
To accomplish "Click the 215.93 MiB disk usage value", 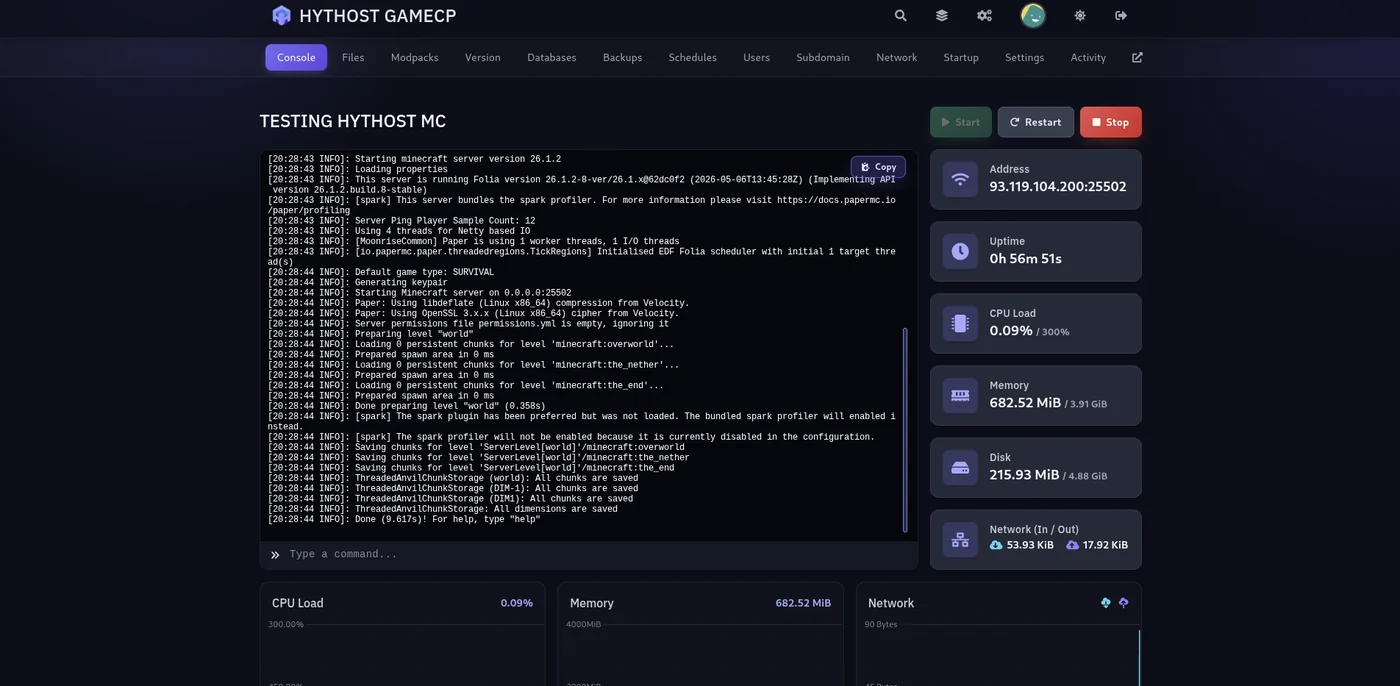I will (1024, 475).
